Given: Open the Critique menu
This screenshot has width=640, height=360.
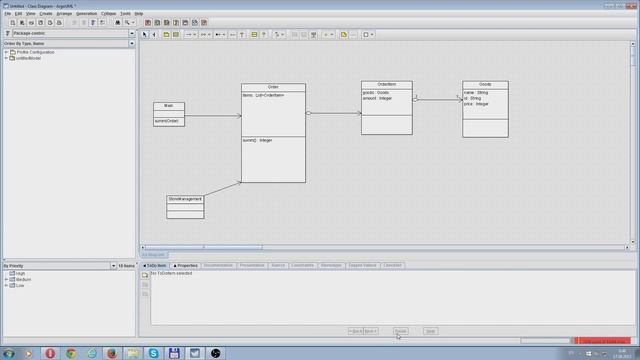Looking at the screenshot, I should 109,13.
